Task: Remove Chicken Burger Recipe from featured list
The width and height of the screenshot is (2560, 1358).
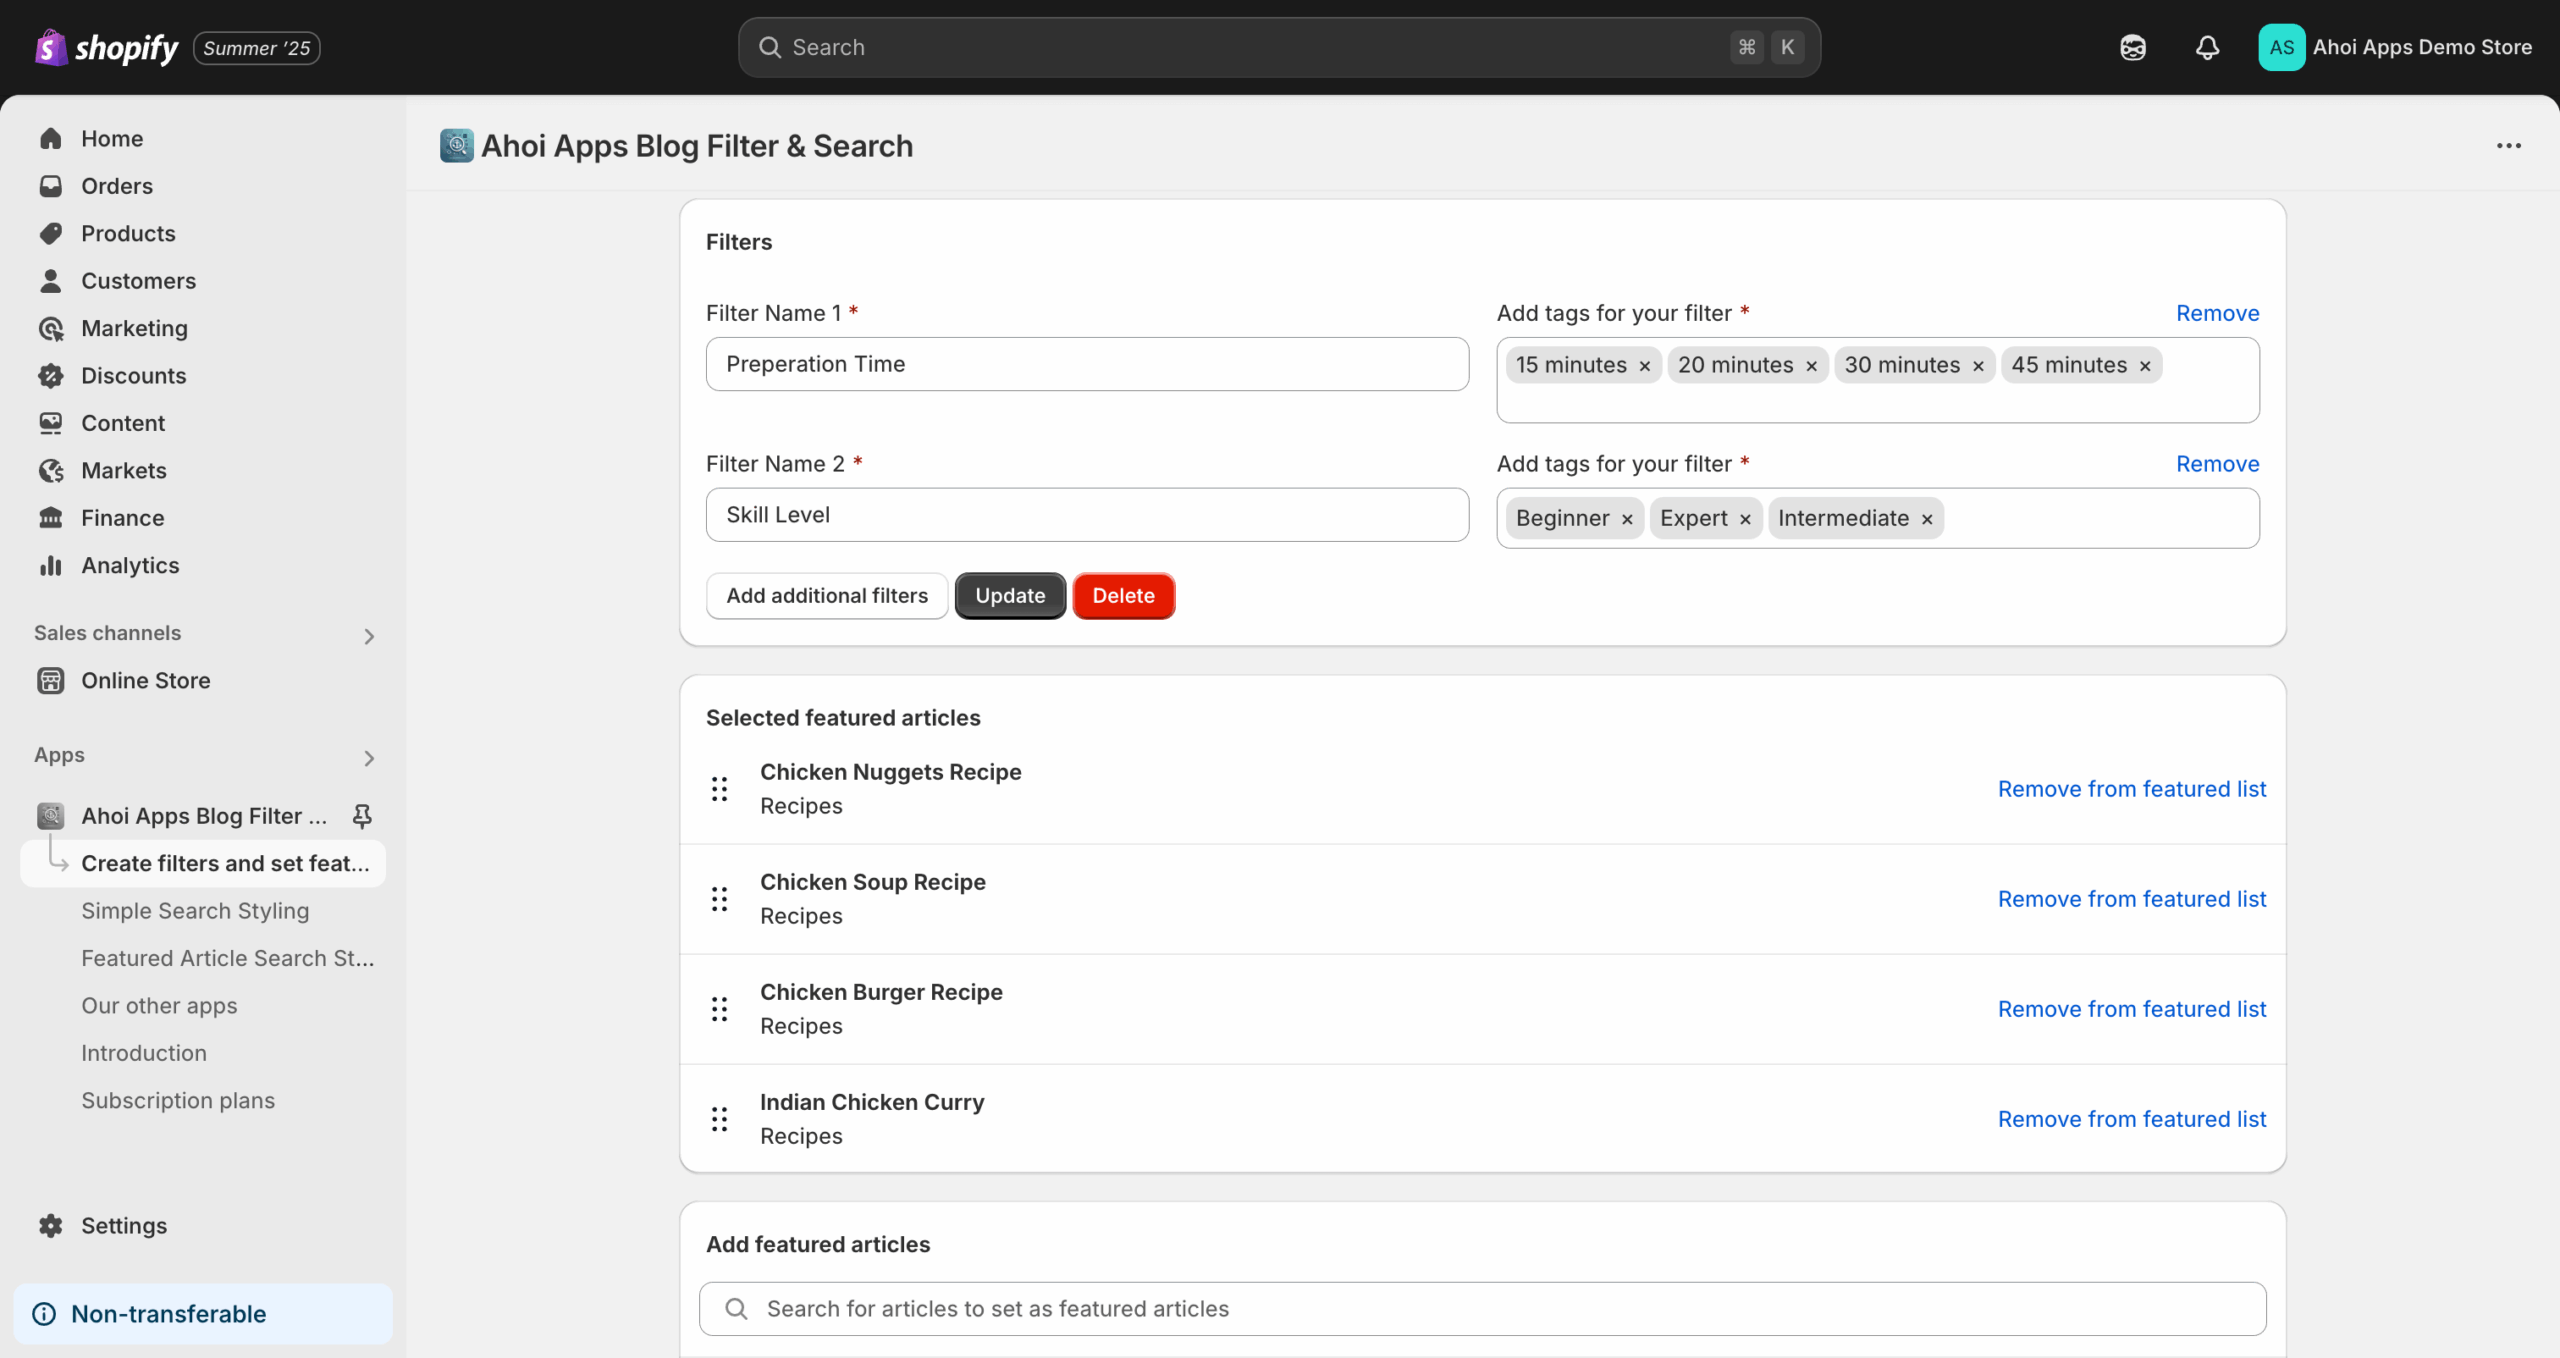Action: coord(2132,1009)
